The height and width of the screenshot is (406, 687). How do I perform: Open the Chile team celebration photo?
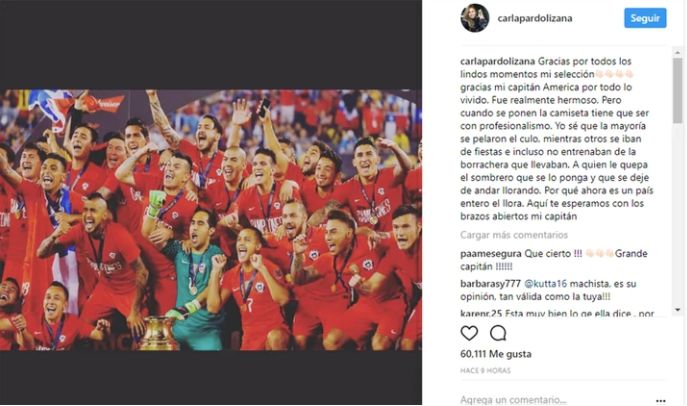click(211, 220)
